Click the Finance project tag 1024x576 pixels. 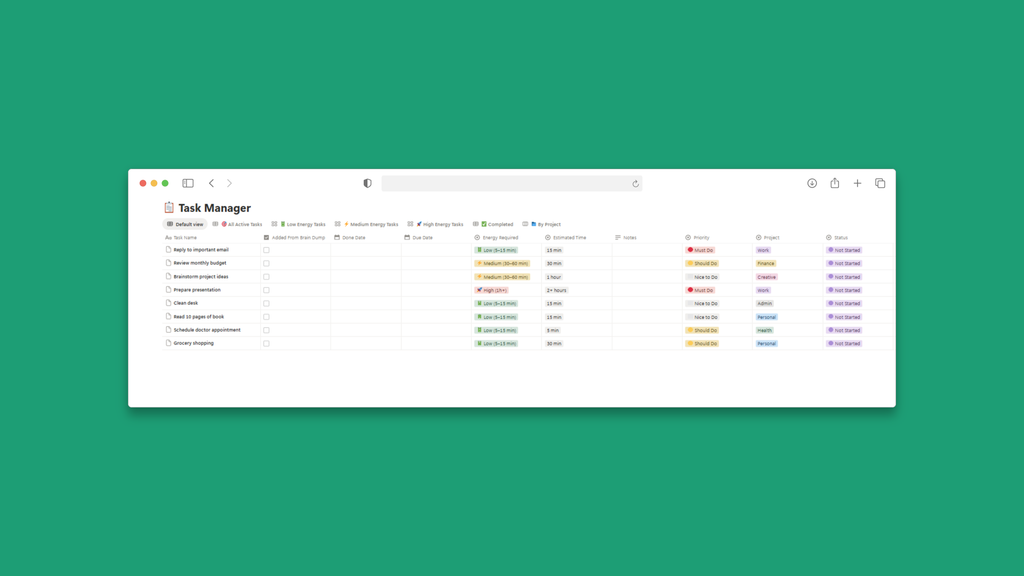pos(765,263)
